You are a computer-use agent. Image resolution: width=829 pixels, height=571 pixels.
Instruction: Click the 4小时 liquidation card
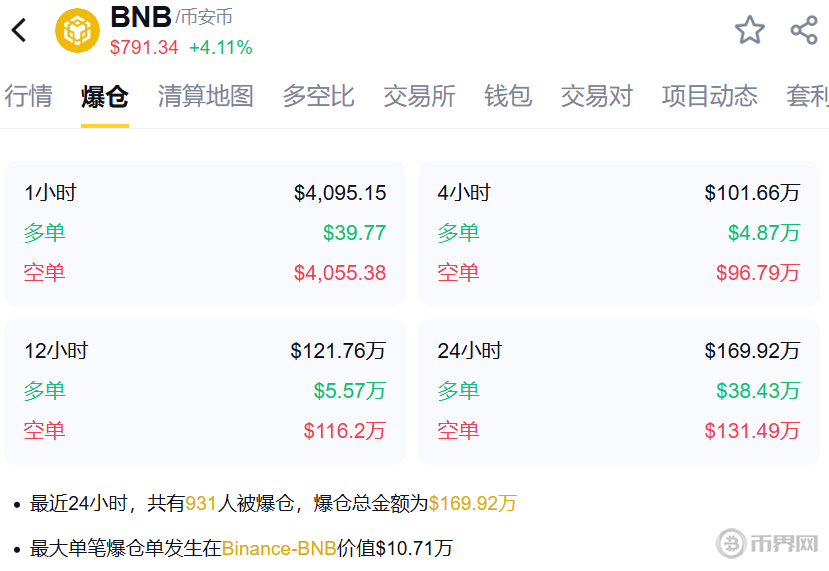pos(618,233)
